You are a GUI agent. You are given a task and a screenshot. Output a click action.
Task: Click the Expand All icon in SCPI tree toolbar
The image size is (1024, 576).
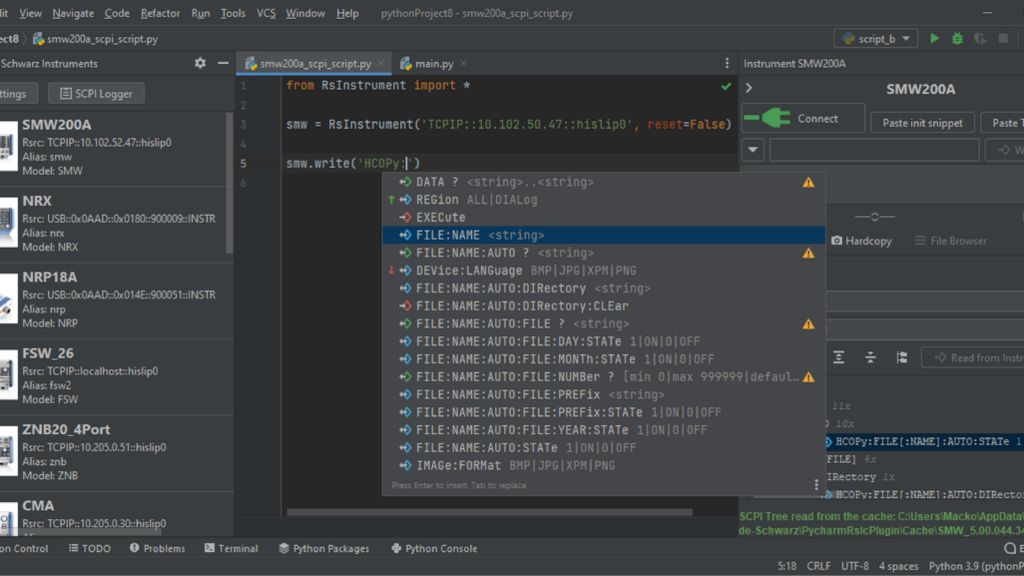click(839, 357)
